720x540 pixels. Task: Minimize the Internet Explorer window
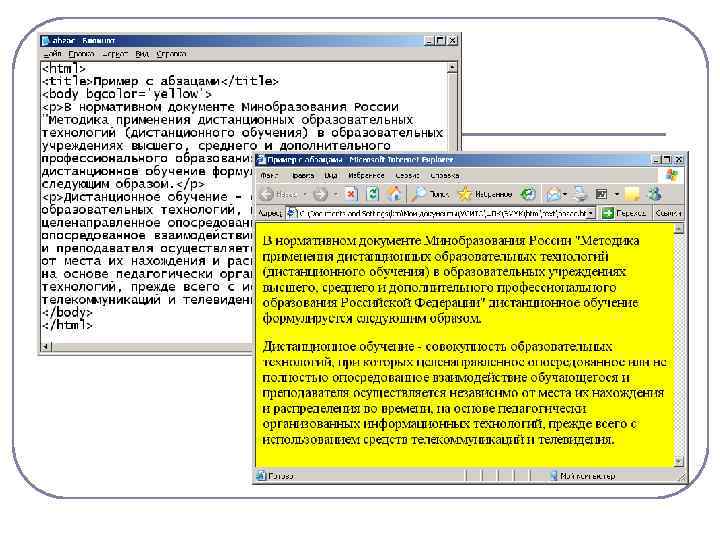pos(657,159)
